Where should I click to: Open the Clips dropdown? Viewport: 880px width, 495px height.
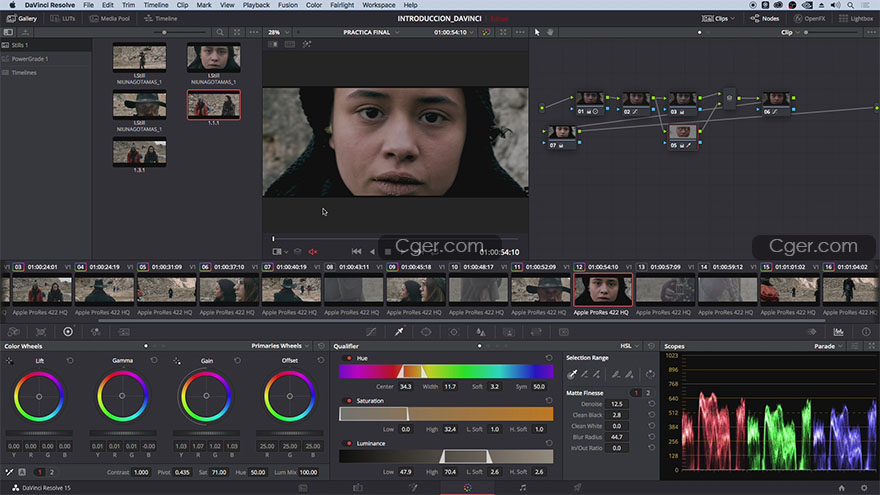[x=718, y=19]
